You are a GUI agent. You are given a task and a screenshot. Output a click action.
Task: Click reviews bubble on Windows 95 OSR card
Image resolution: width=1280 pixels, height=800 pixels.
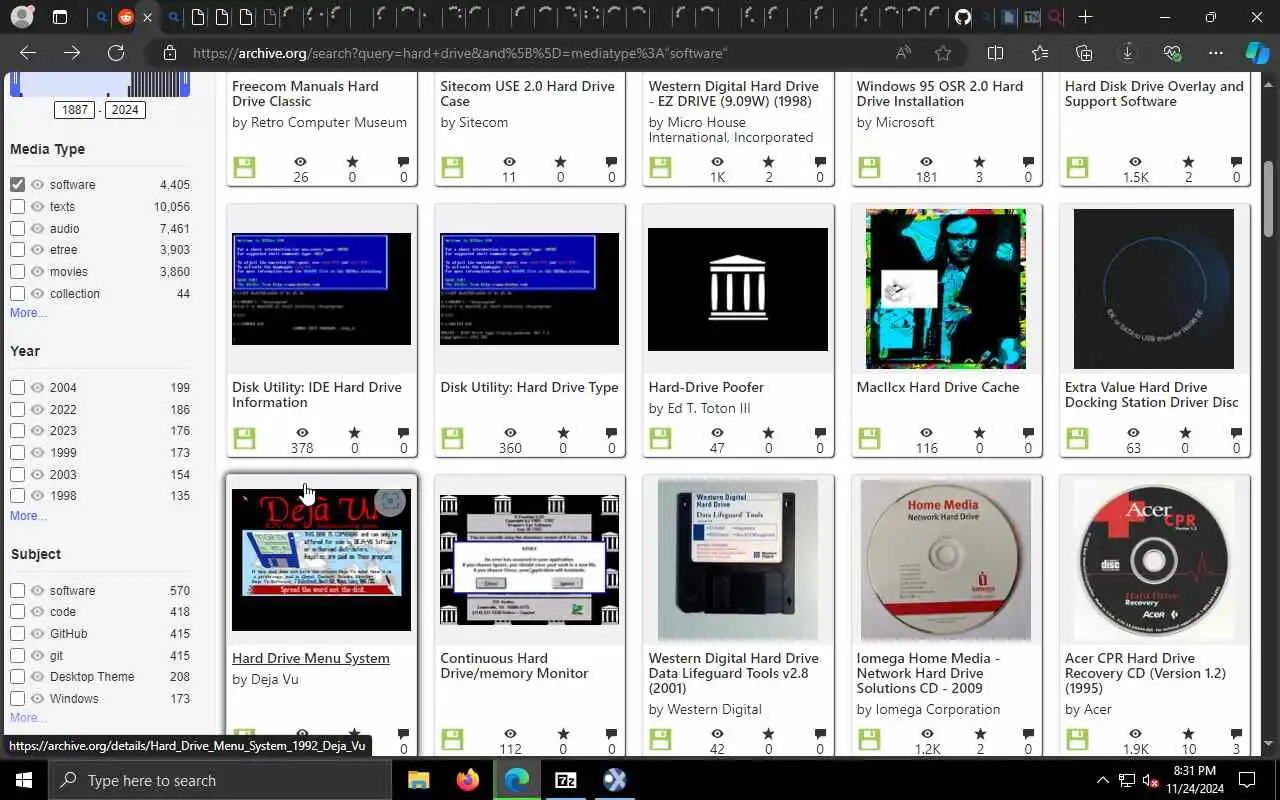click(x=1028, y=162)
